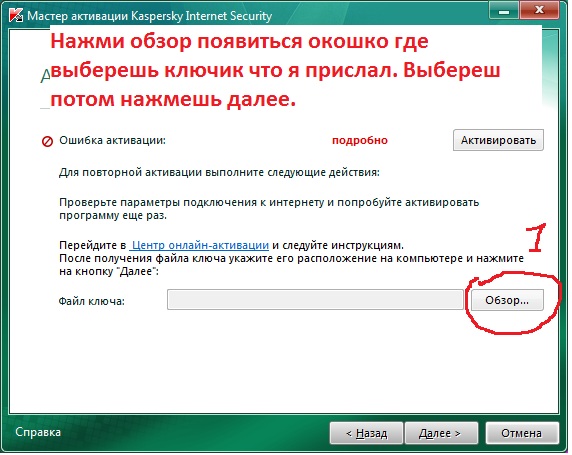Go to next step with Далее
Screen dimensions: 572x455
441,433
